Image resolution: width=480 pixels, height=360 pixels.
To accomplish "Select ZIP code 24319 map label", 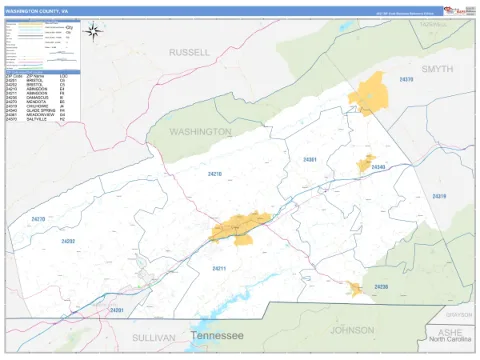I will [439, 196].
